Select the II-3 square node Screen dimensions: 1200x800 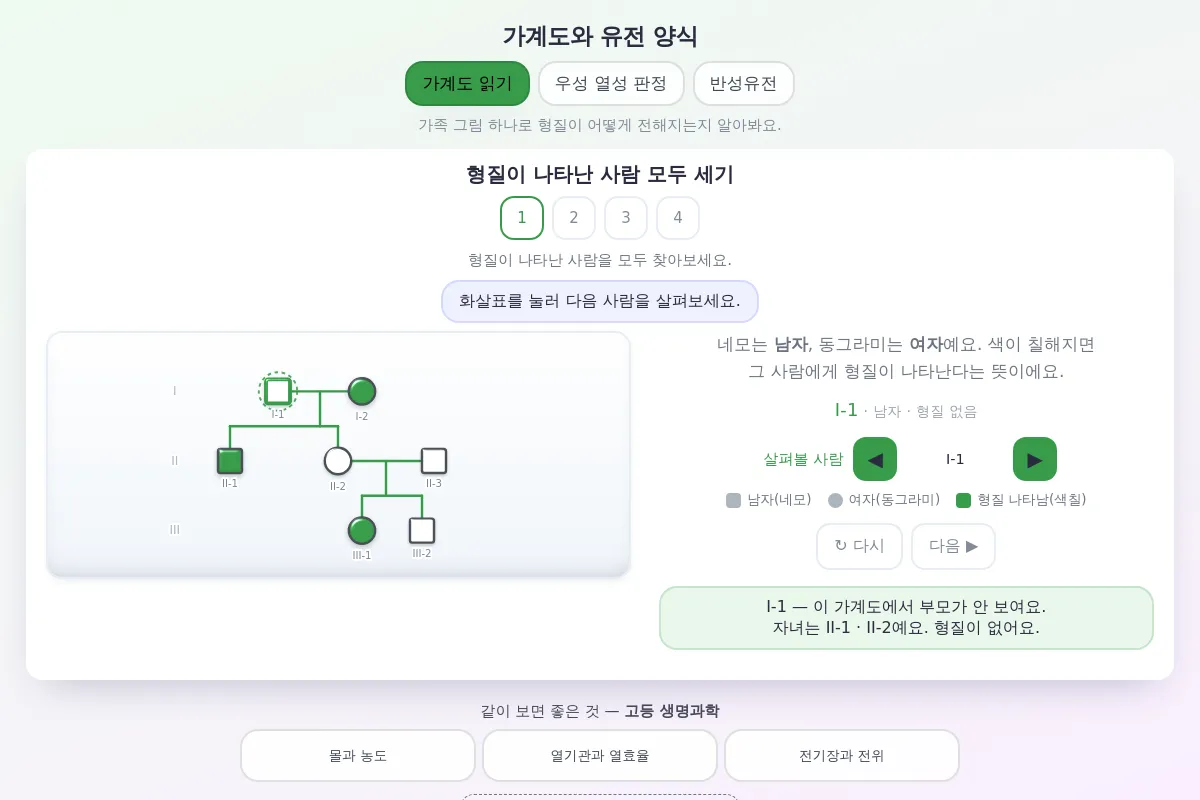click(433, 461)
